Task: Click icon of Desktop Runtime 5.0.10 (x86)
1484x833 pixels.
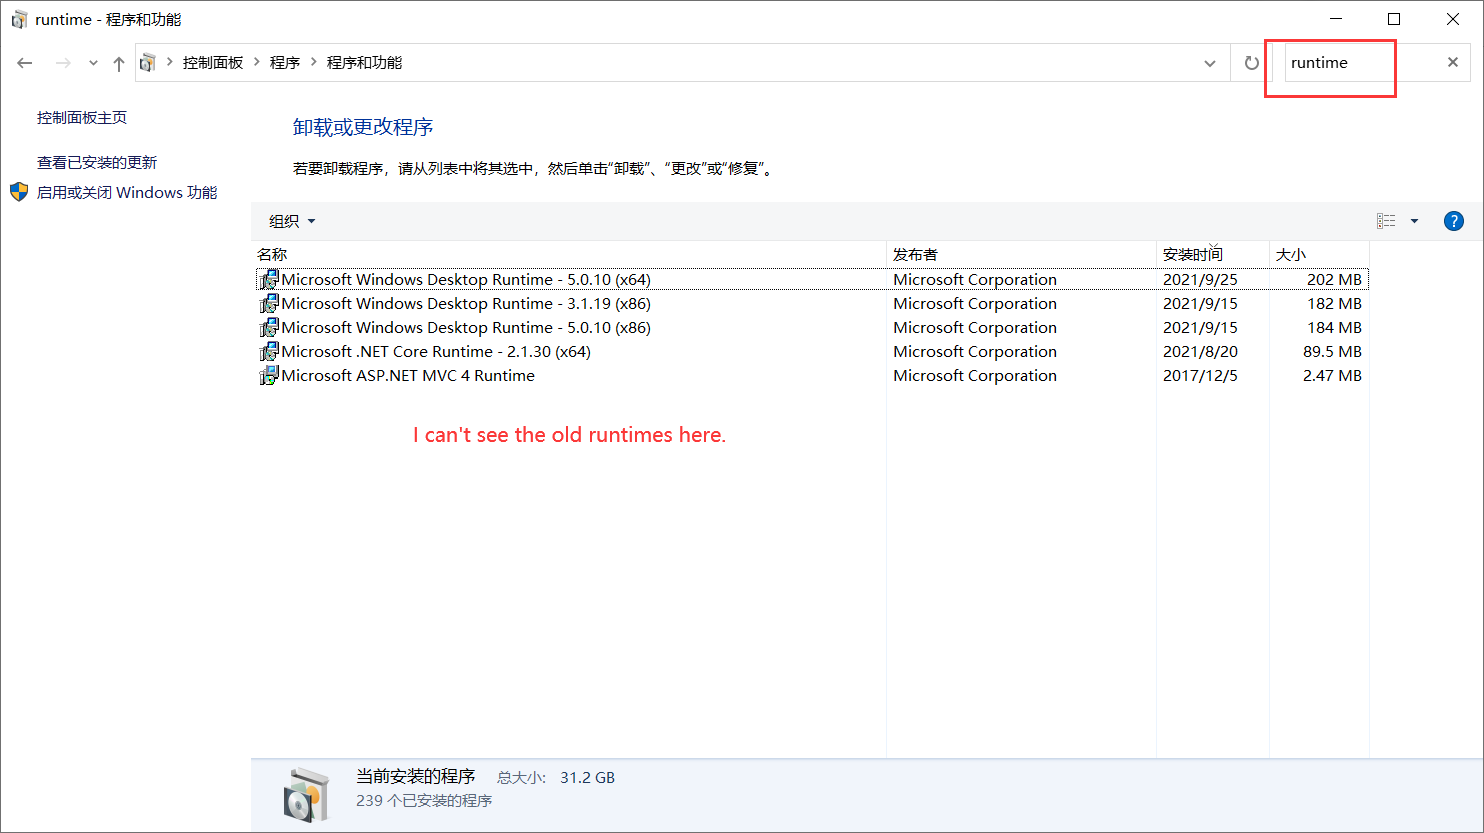Action: (x=269, y=328)
